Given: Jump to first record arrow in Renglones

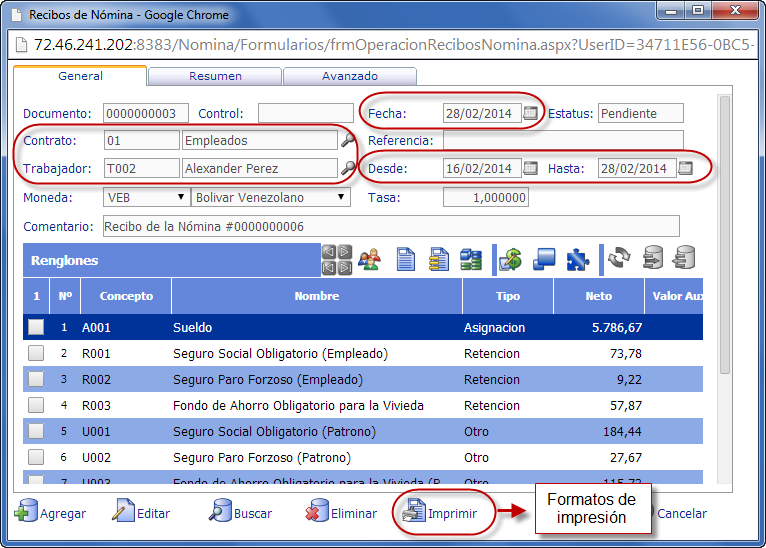Looking at the screenshot, I should 329,268.
